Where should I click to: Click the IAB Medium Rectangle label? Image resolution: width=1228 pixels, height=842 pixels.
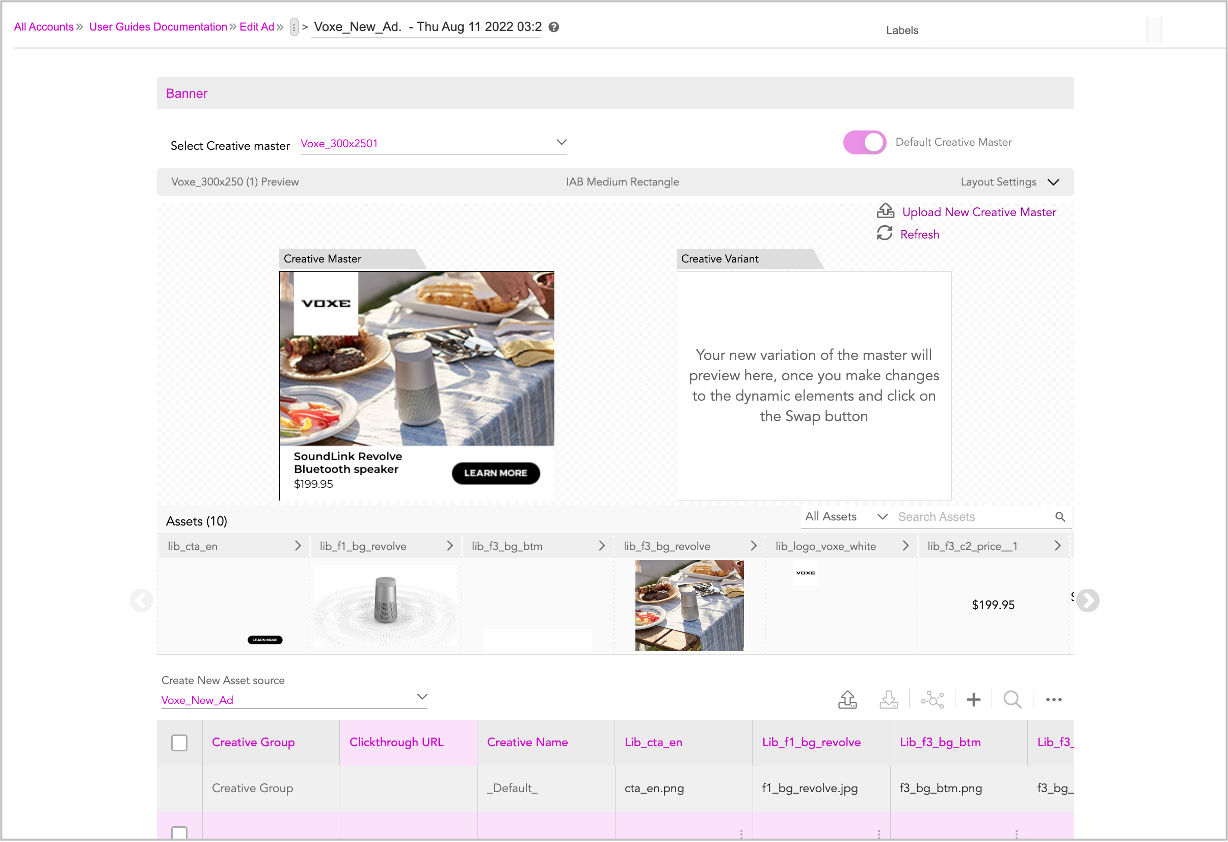622,182
